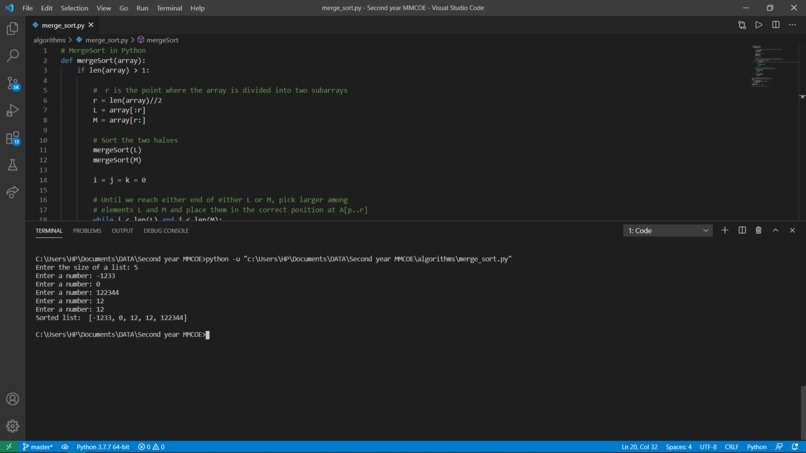Change indentation via Spaces: 4
This screenshot has width=806, height=453.
click(679, 447)
